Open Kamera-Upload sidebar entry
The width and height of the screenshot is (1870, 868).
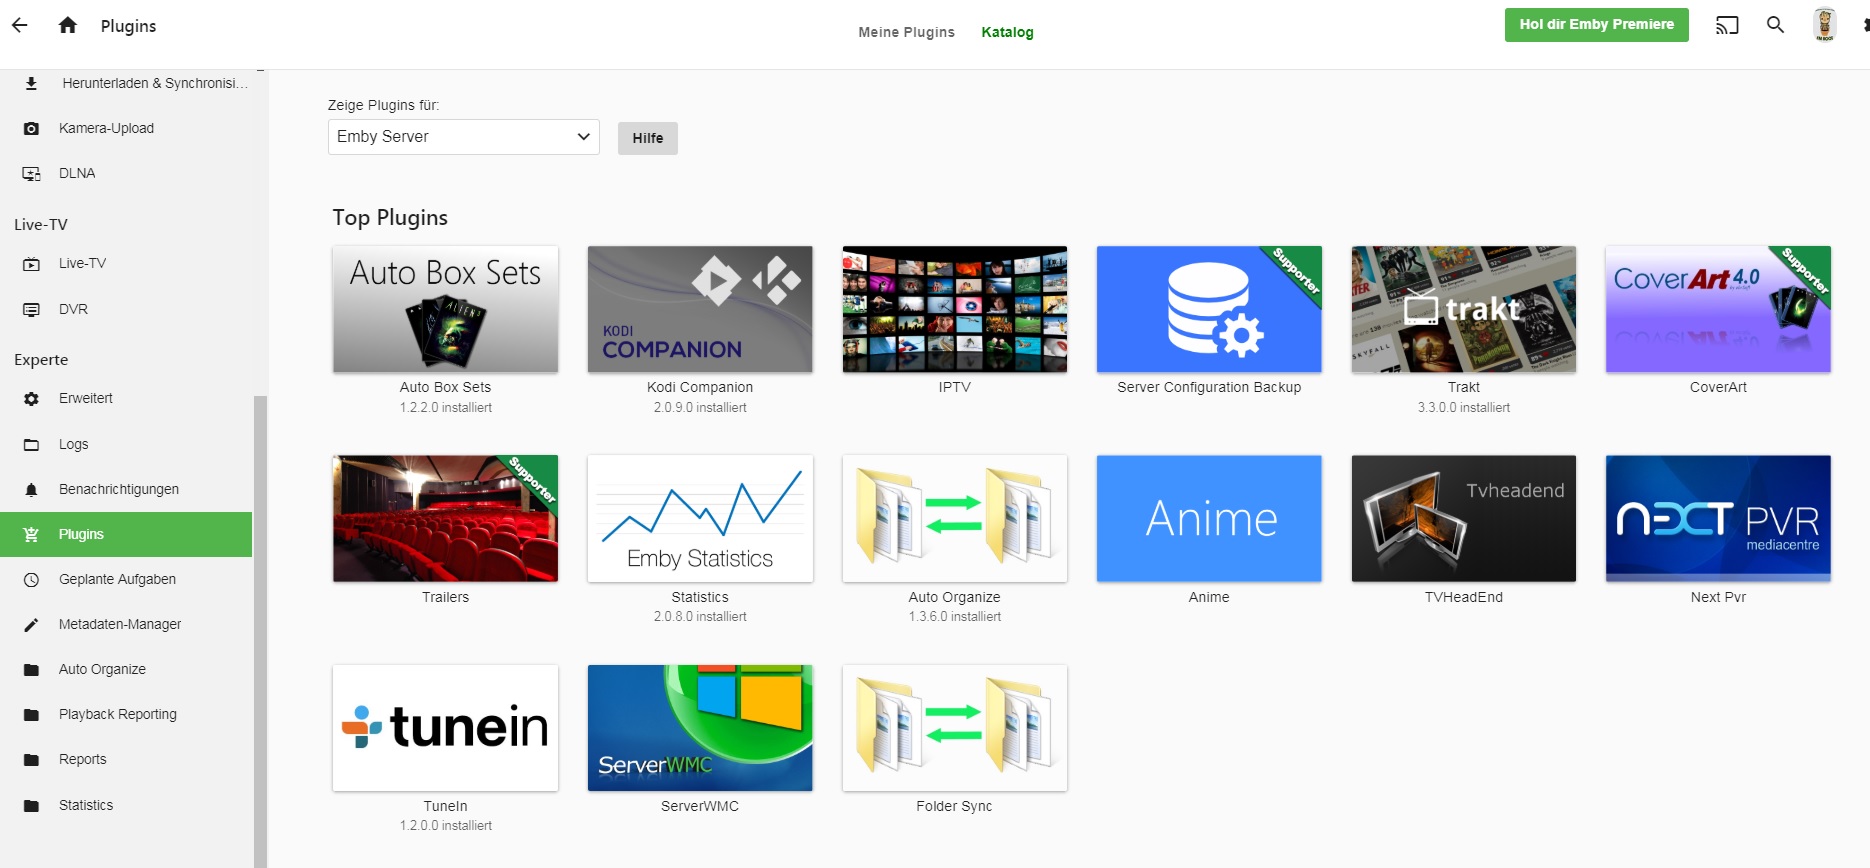(126, 128)
